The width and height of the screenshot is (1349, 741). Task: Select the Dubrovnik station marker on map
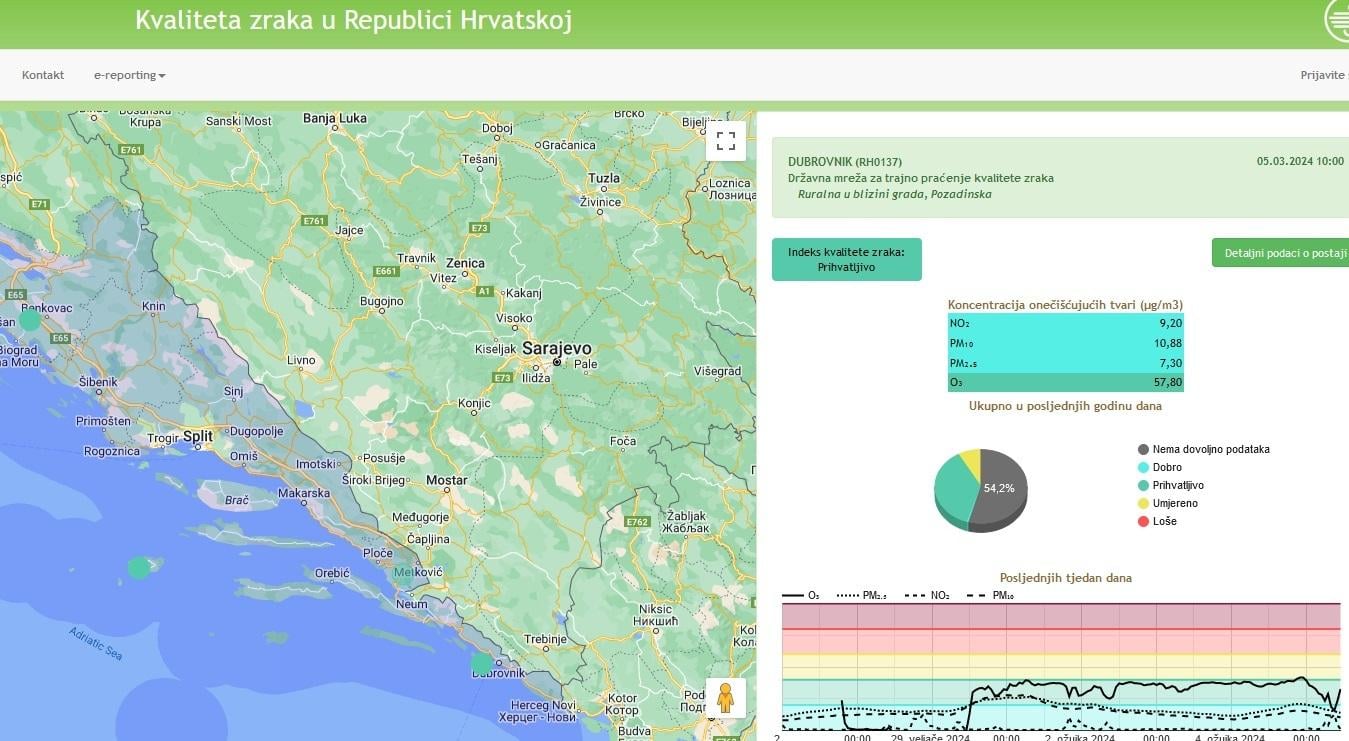coord(482,663)
